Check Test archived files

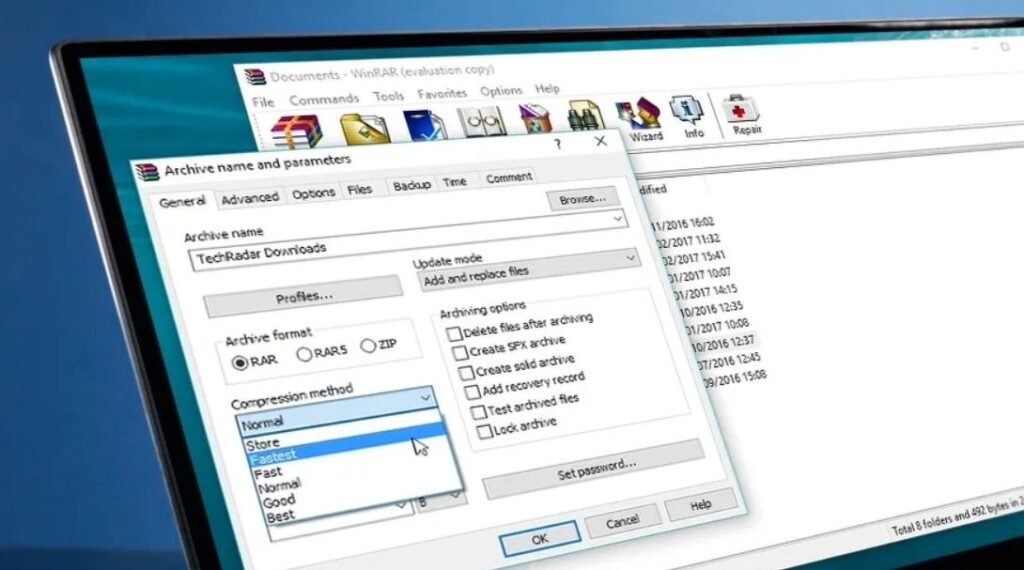478,412
